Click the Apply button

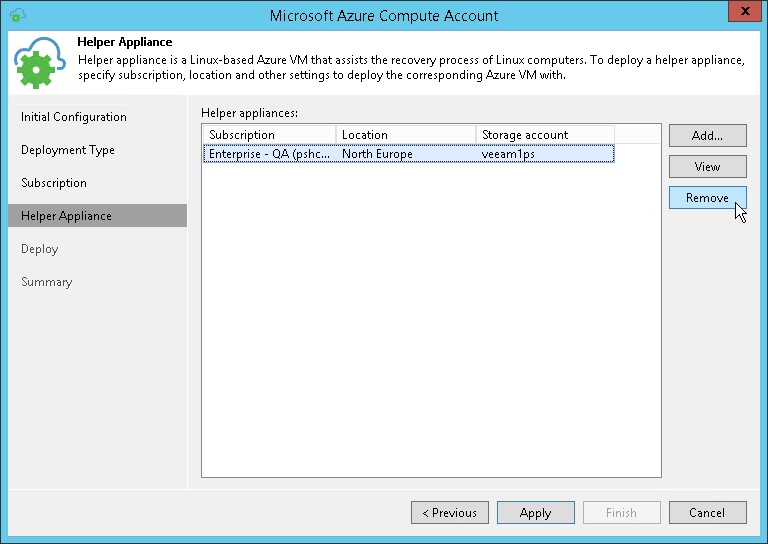coord(535,513)
